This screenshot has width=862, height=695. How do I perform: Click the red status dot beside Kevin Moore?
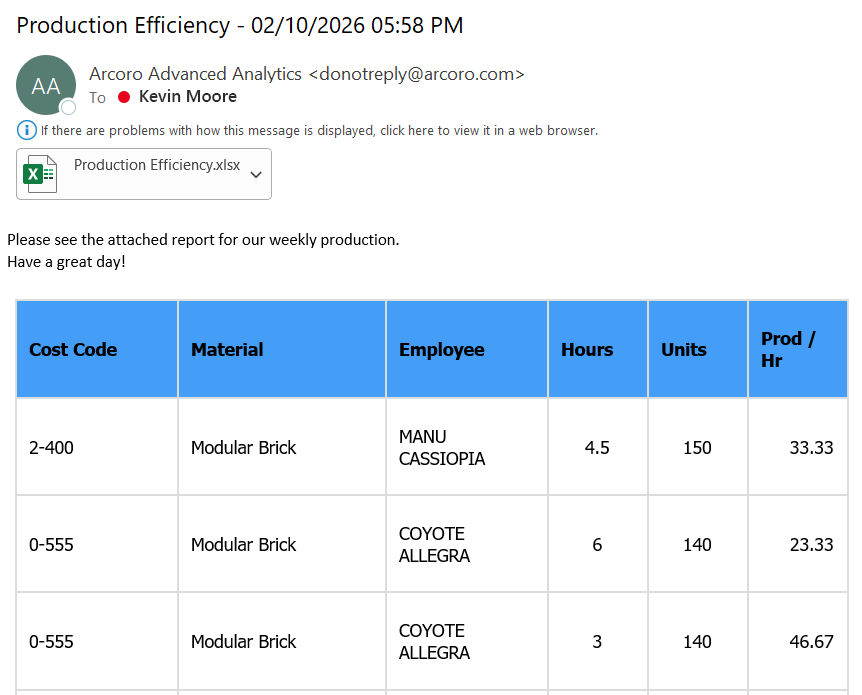[124, 97]
